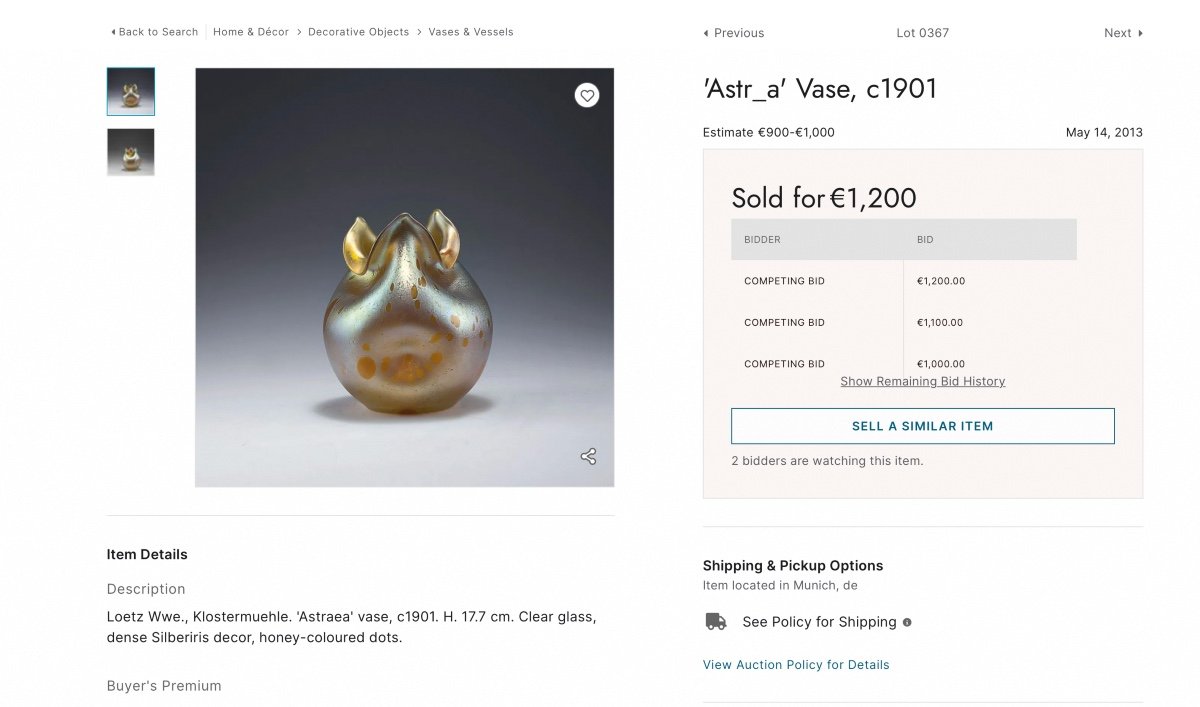1200x707 pixels.
Task: Return via the Back to Search link
Action: pyautogui.click(x=157, y=31)
